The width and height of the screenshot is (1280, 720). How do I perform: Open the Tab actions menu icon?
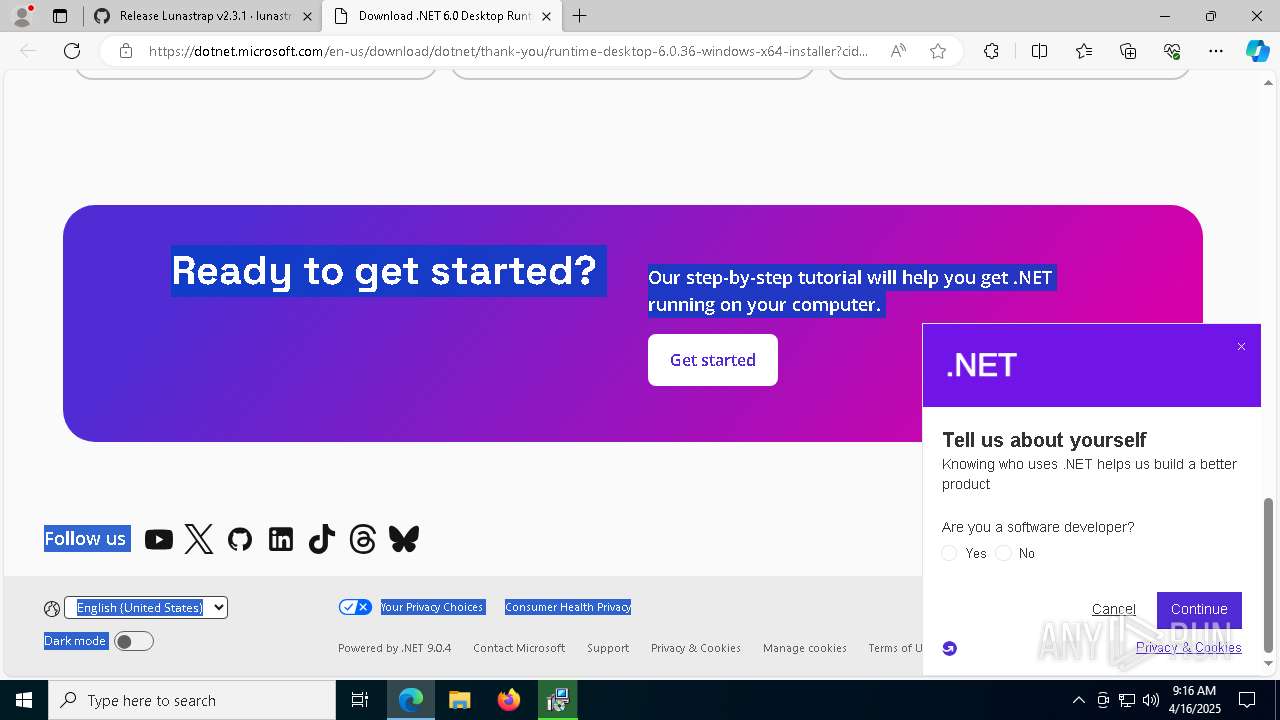[x=60, y=16]
